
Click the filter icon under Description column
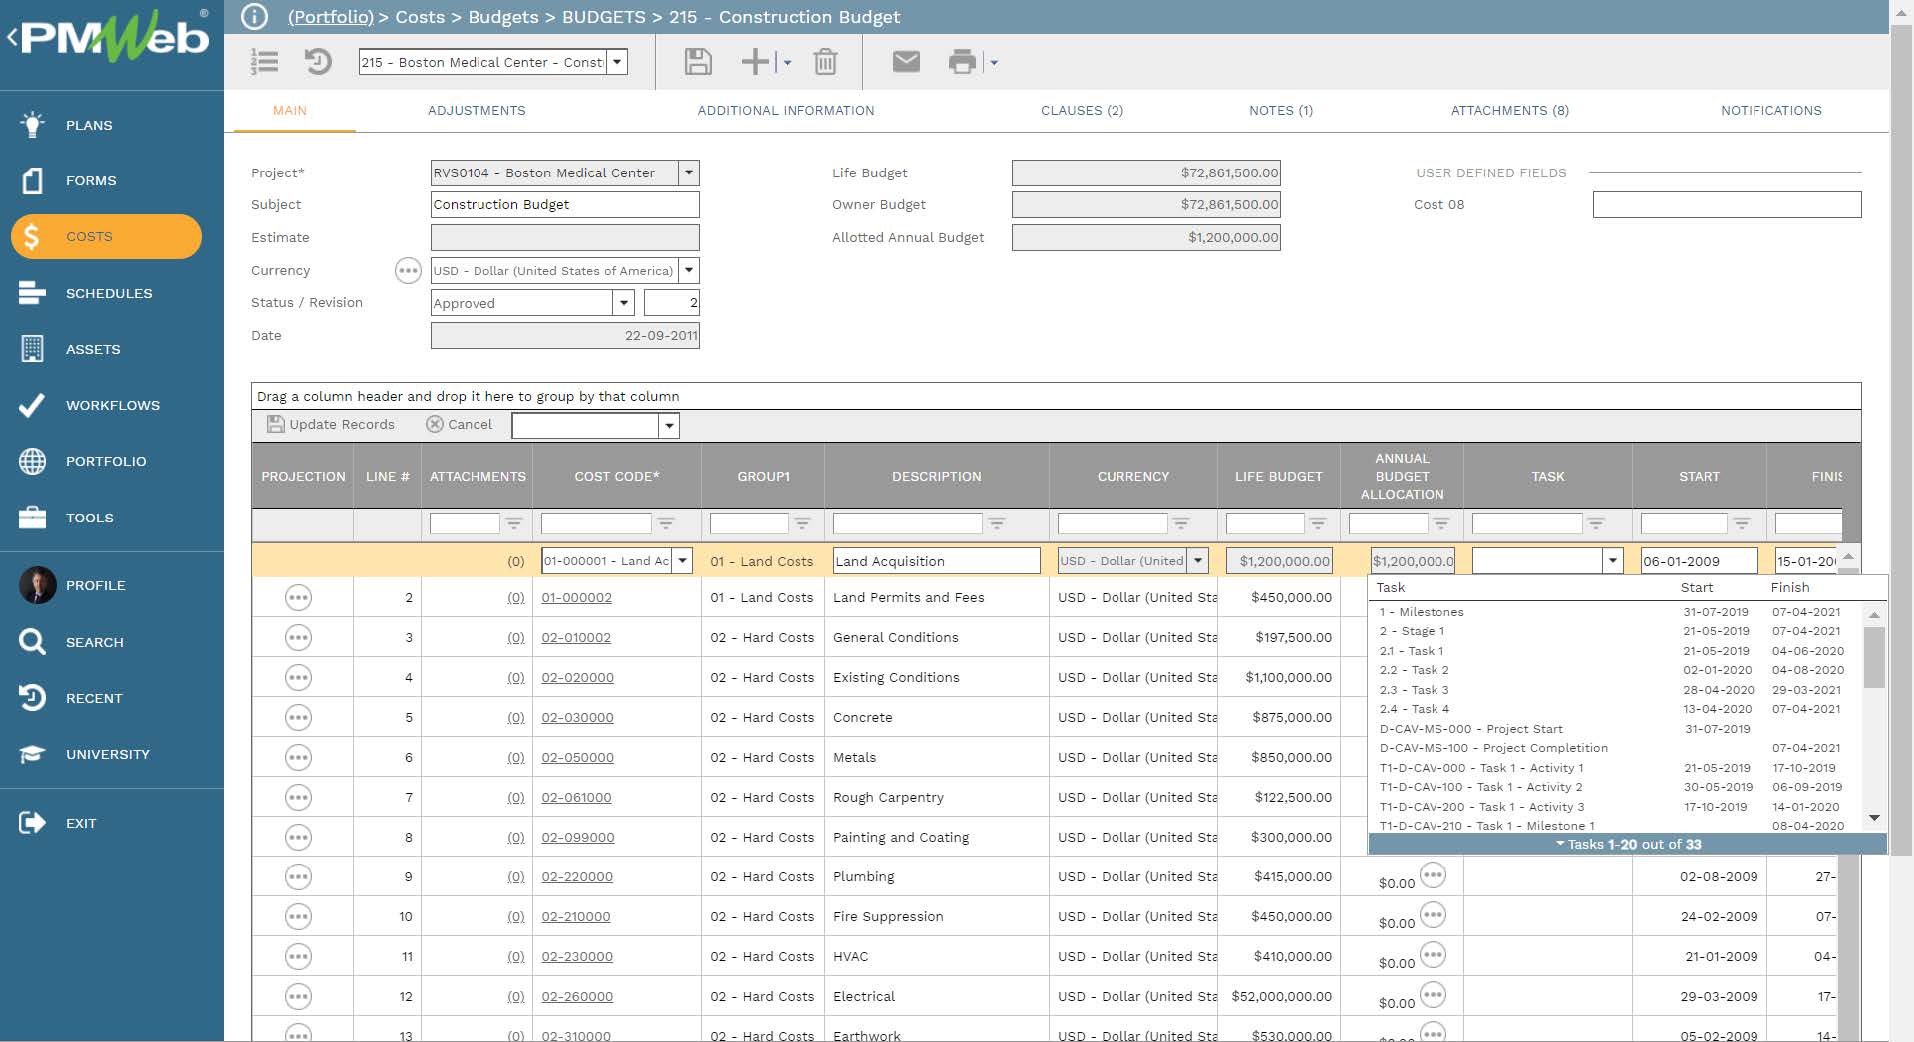tap(996, 523)
